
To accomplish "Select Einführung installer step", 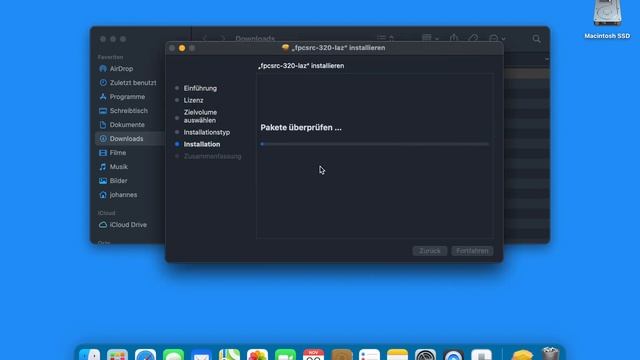I will pos(200,88).
